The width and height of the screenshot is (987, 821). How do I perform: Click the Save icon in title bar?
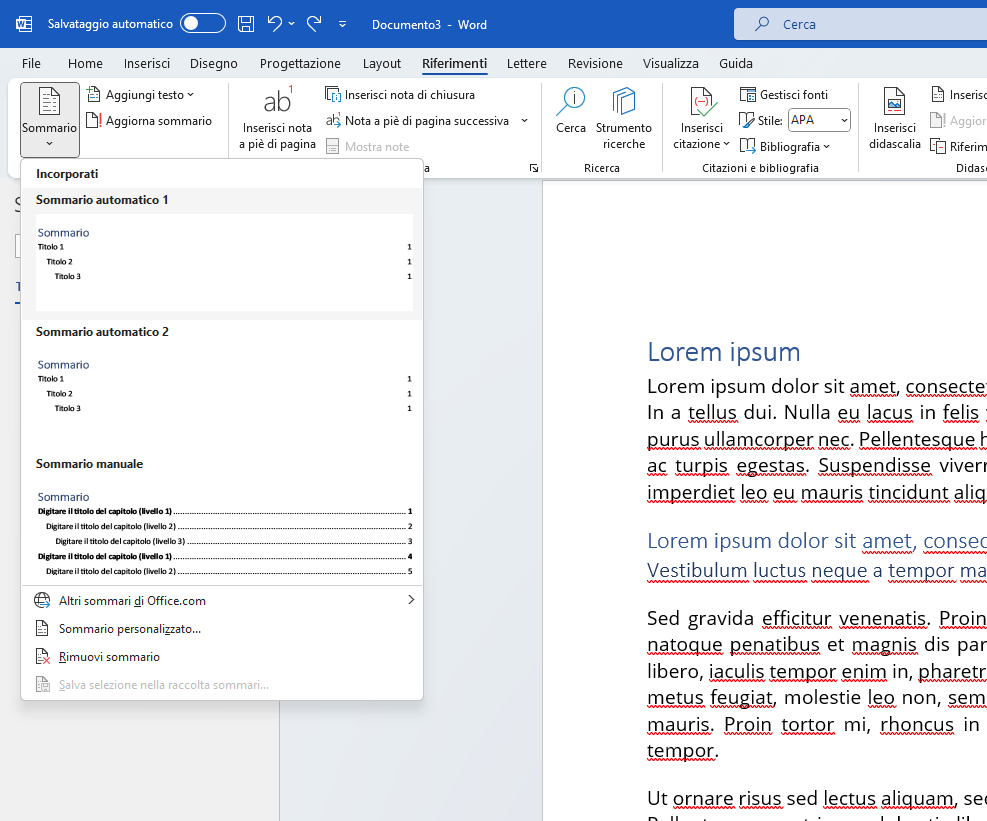(x=246, y=23)
